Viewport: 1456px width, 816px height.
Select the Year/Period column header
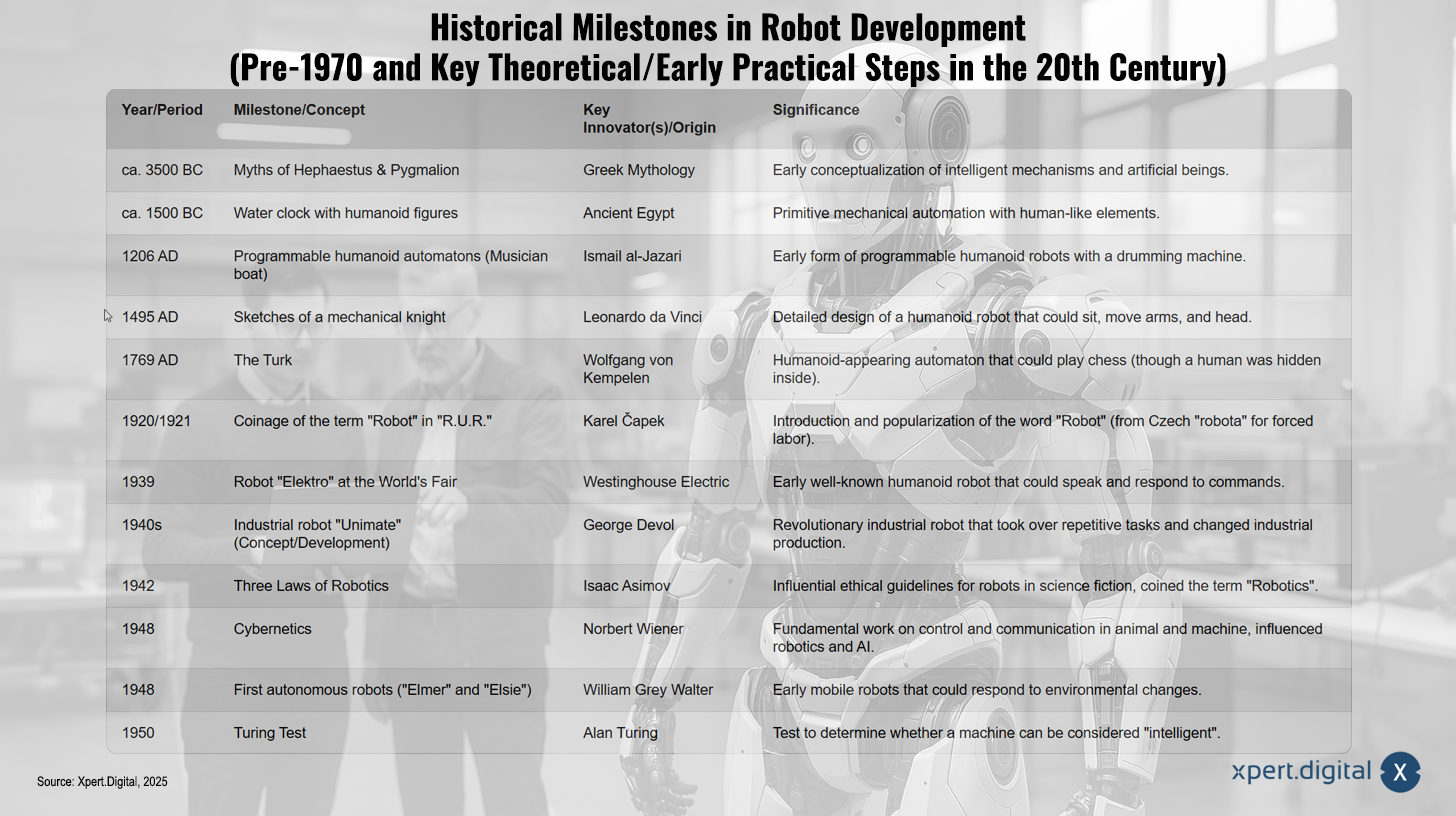(x=162, y=110)
